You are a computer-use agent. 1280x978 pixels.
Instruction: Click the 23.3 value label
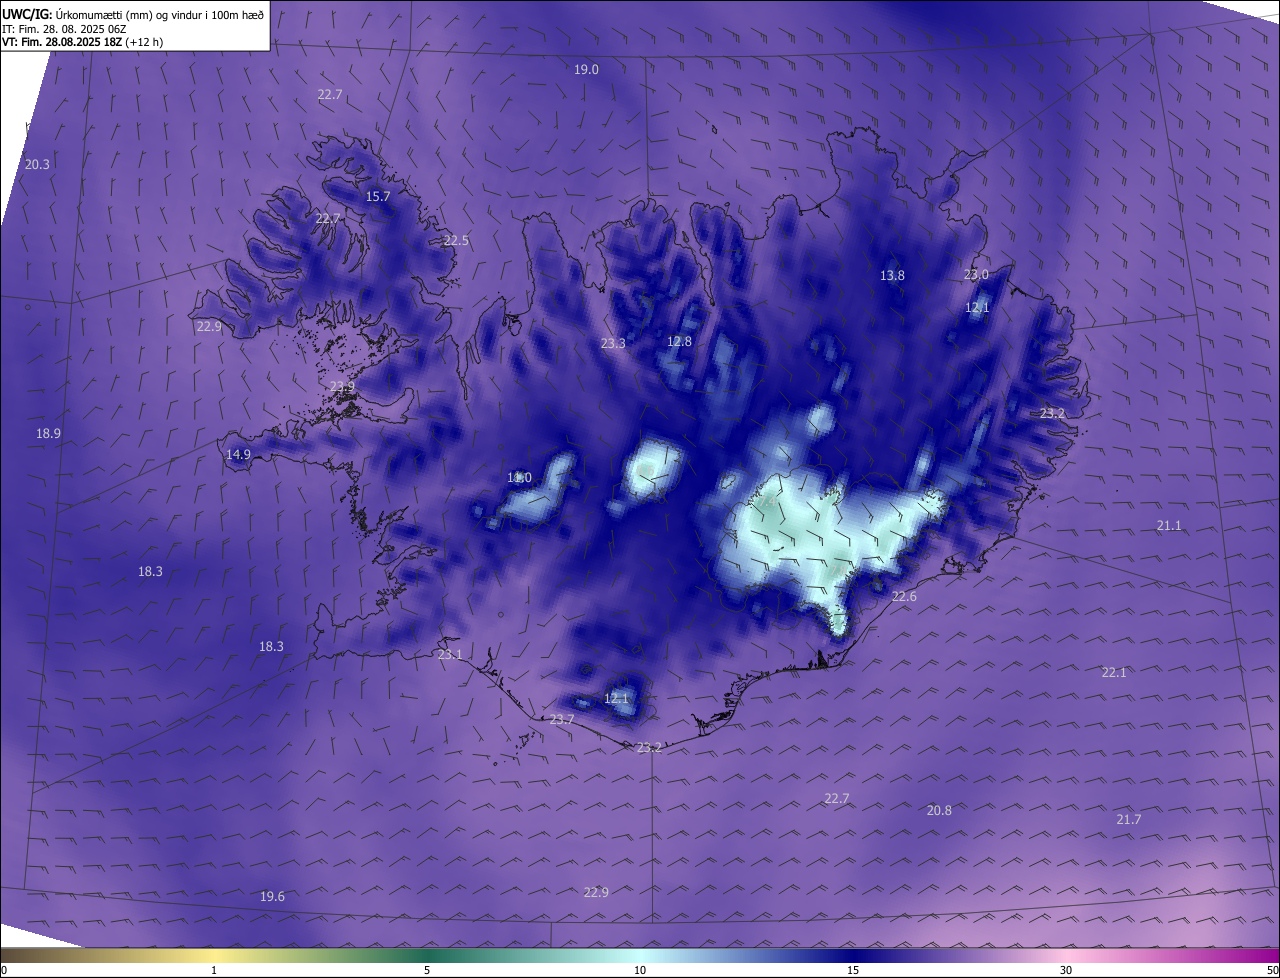pyautogui.click(x=613, y=343)
